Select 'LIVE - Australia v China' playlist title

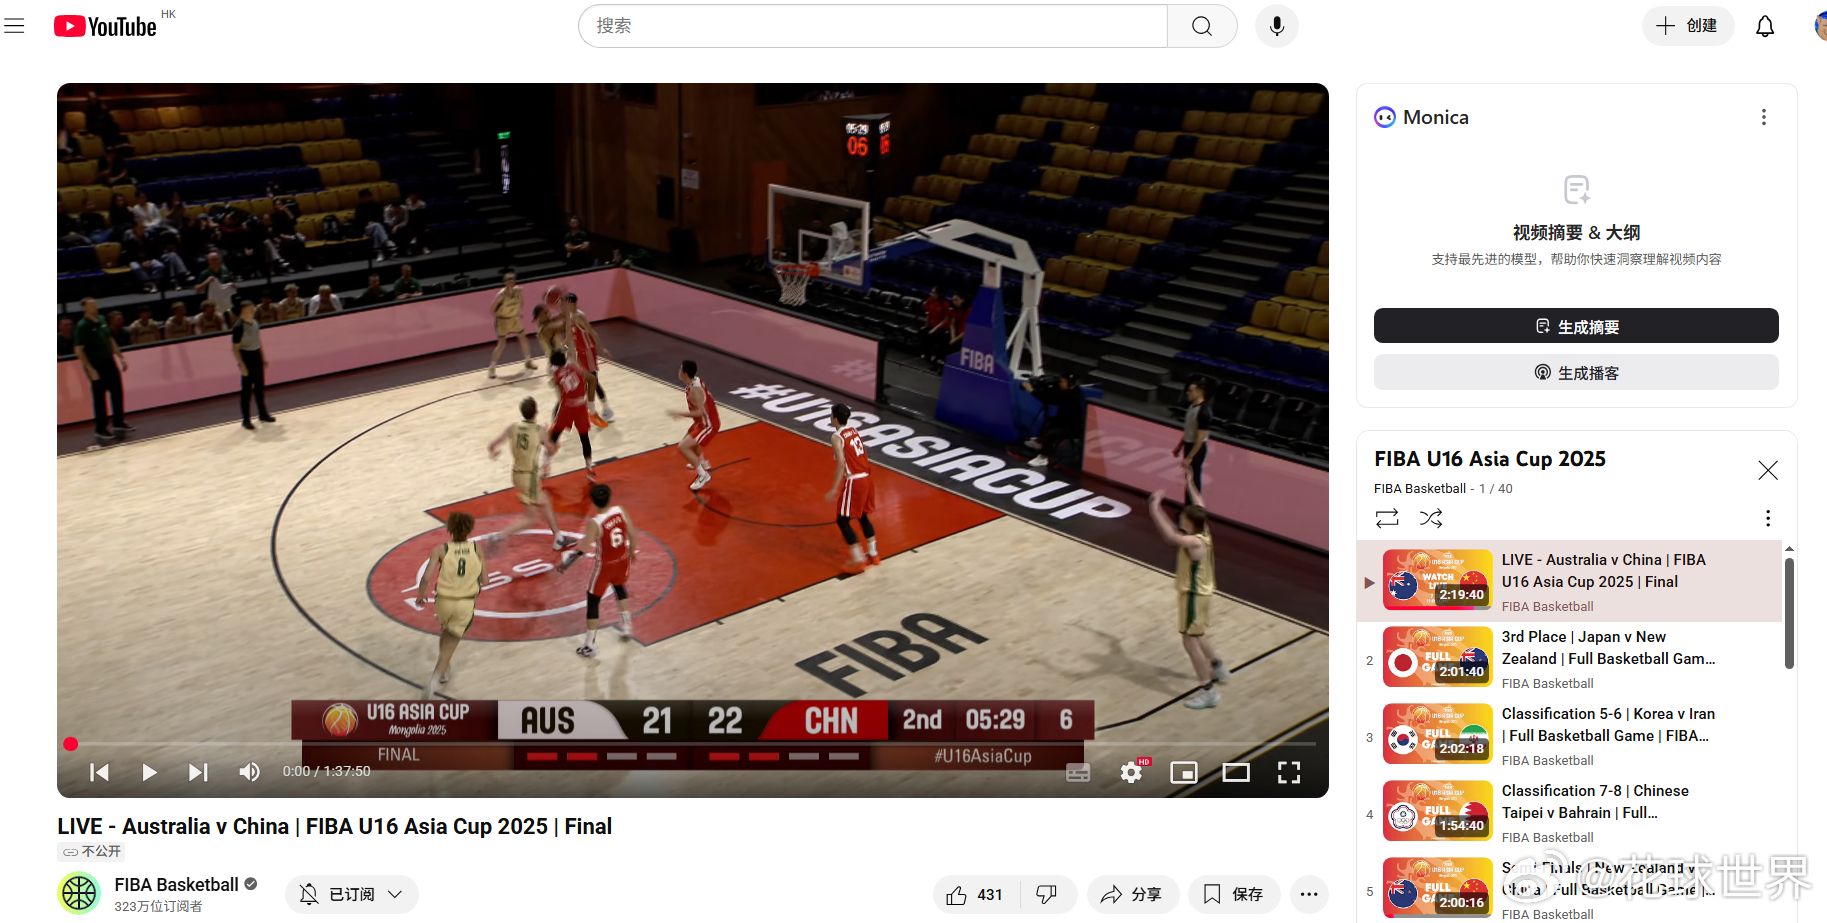[1604, 571]
